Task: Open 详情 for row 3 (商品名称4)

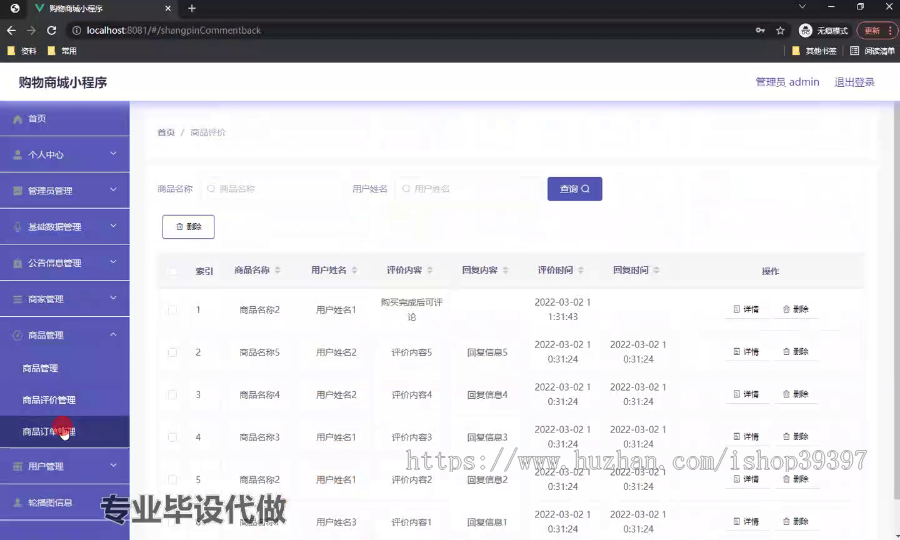Action: [x=746, y=394]
